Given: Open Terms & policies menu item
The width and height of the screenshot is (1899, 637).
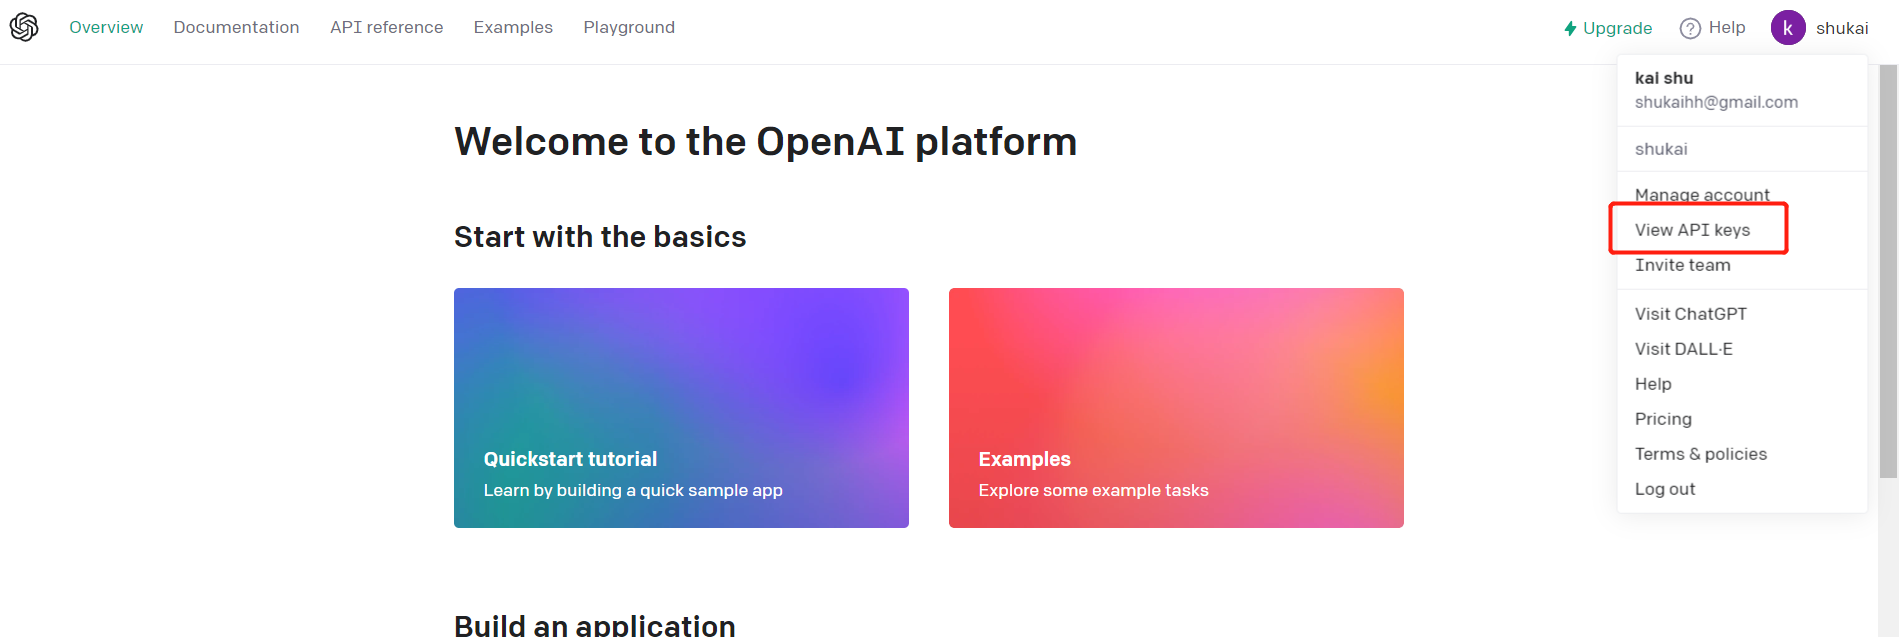Looking at the screenshot, I should (x=1700, y=454).
